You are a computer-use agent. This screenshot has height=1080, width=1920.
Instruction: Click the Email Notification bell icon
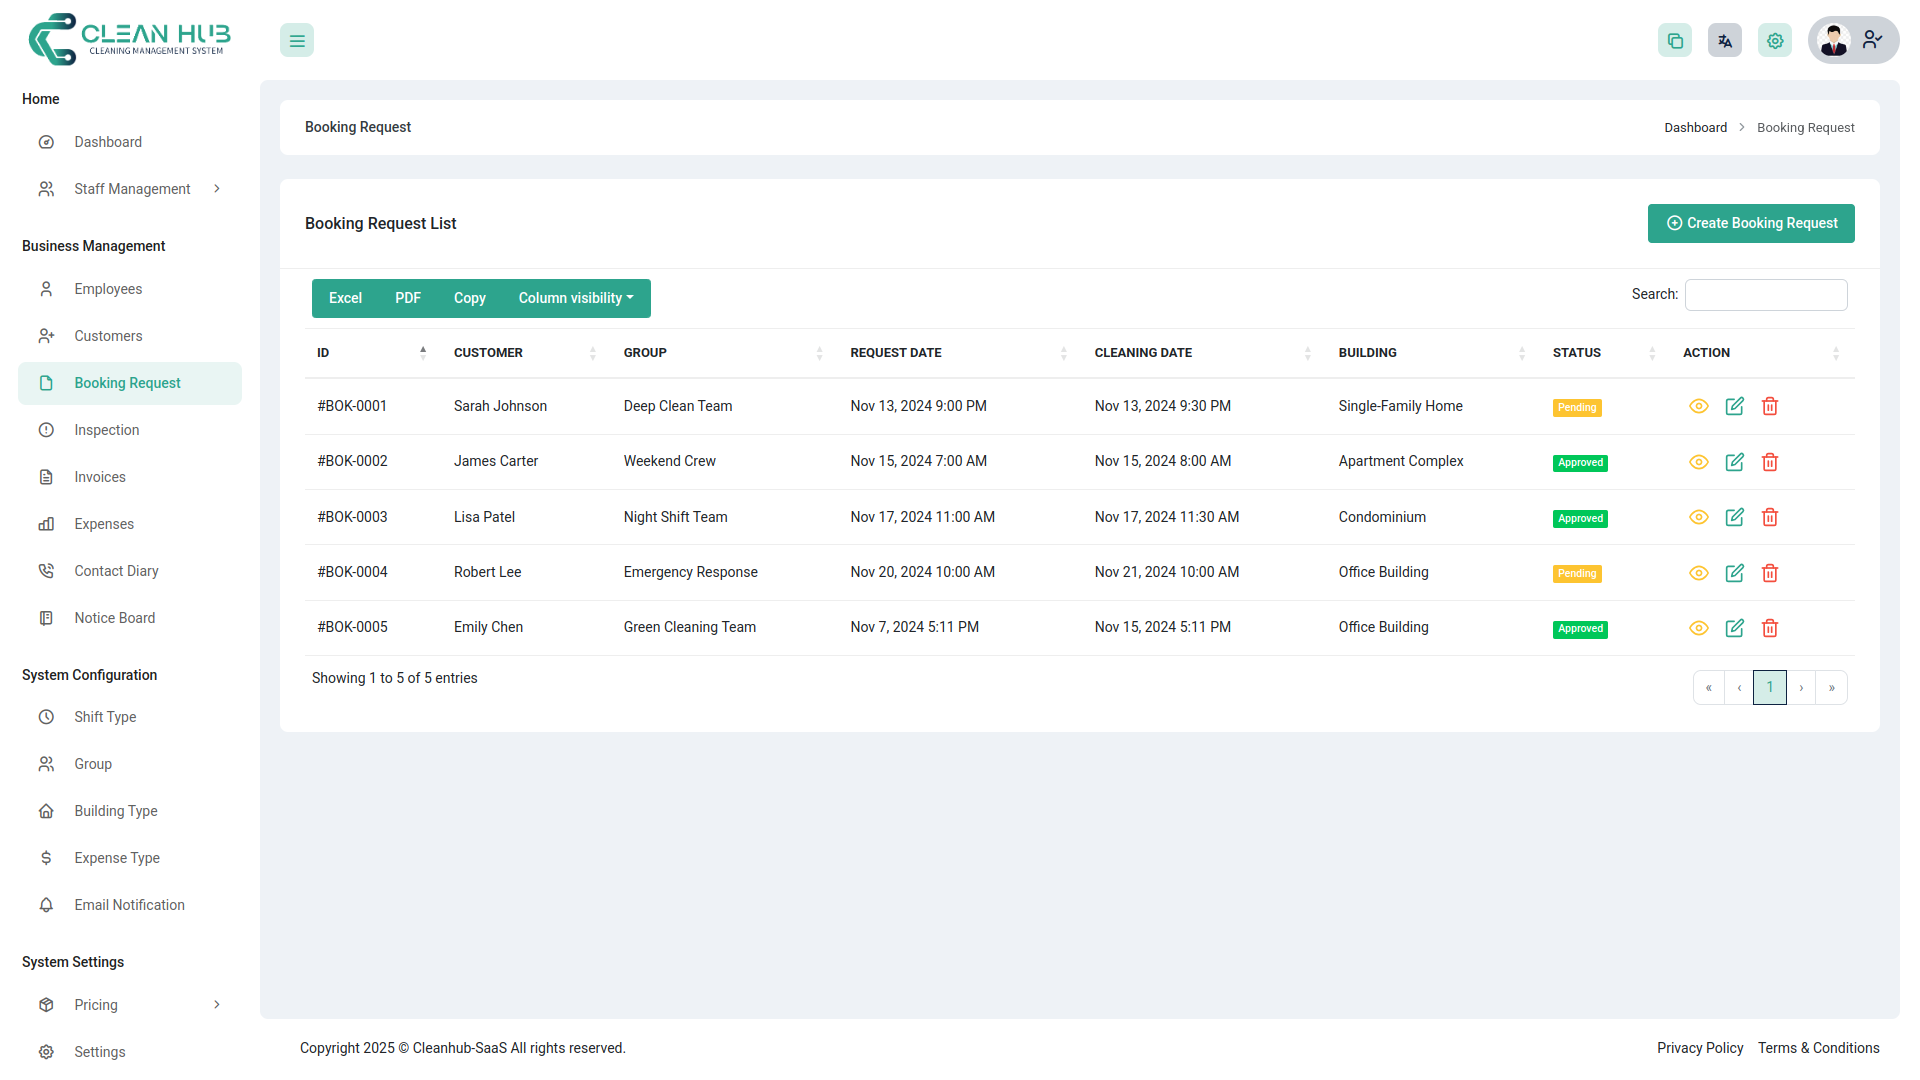pos(46,904)
